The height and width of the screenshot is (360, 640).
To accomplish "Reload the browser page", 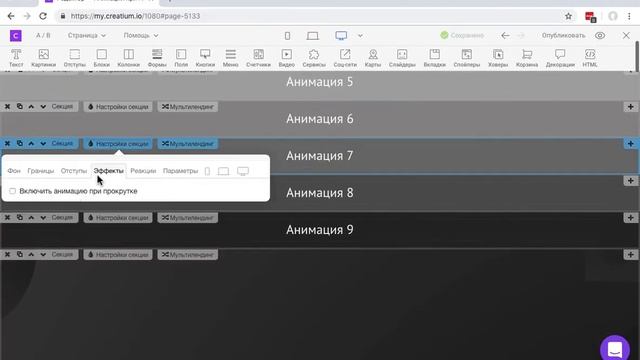I will pyautogui.click(x=43, y=16).
